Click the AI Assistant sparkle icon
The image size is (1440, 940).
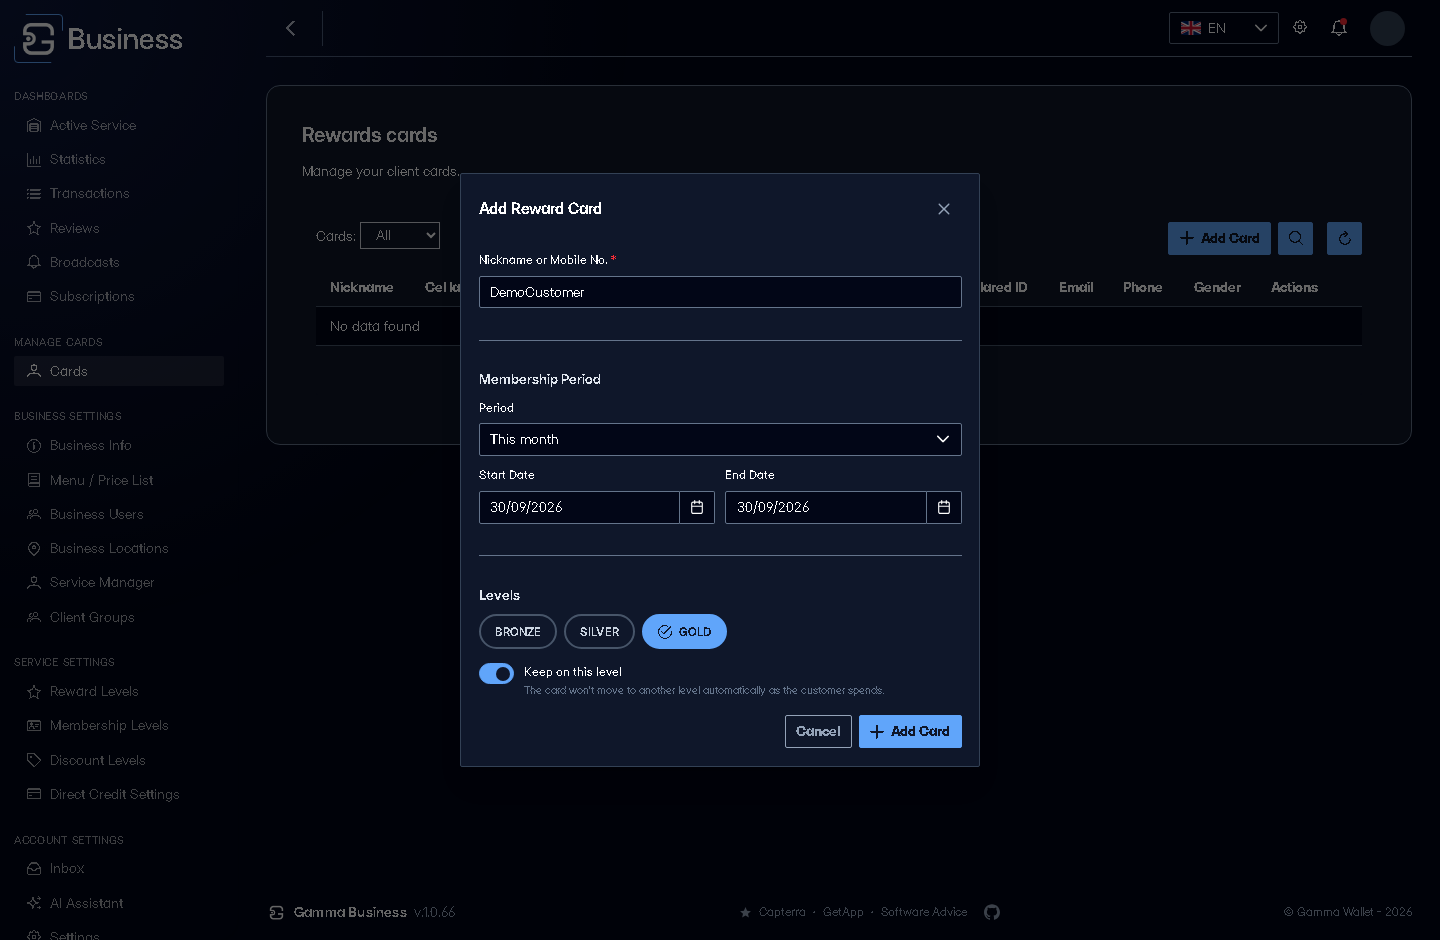coord(34,903)
